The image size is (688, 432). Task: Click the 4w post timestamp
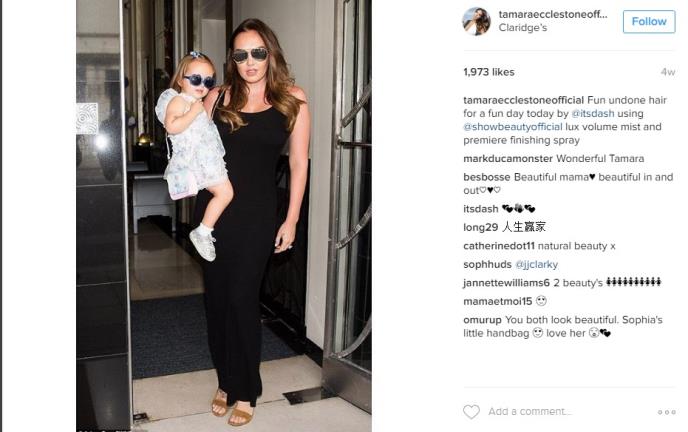[x=668, y=72]
